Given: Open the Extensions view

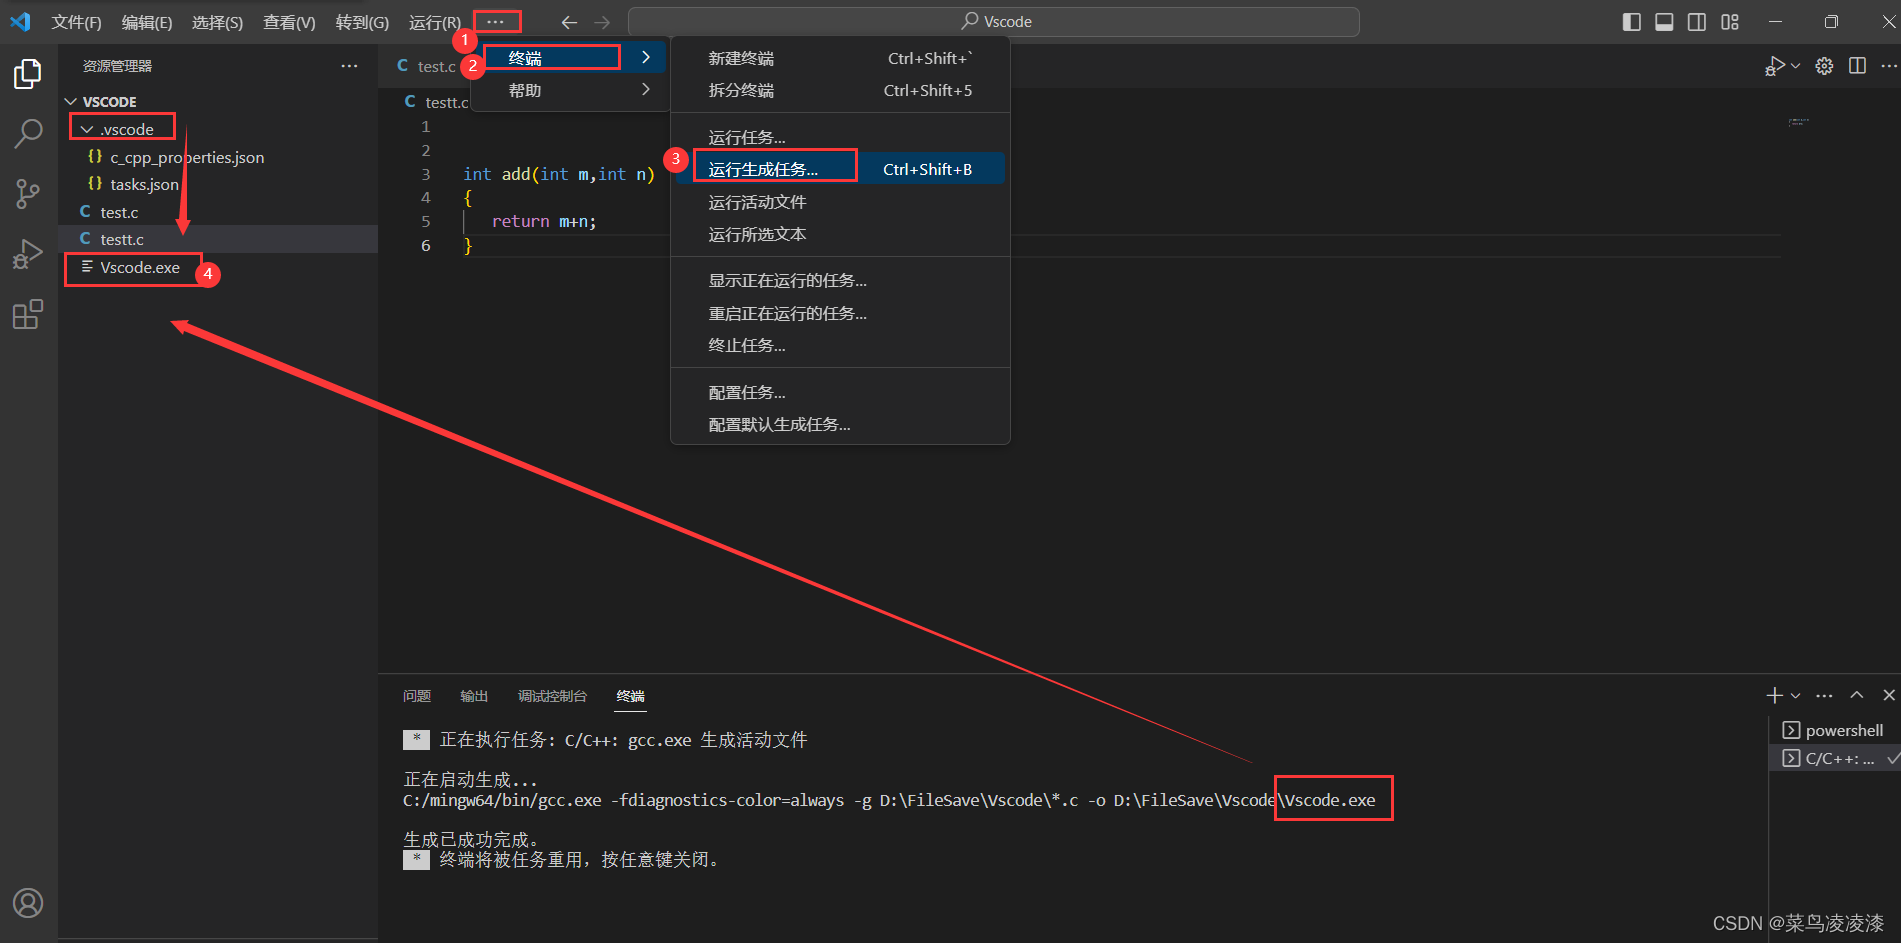Looking at the screenshot, I should pyautogui.click(x=28, y=315).
